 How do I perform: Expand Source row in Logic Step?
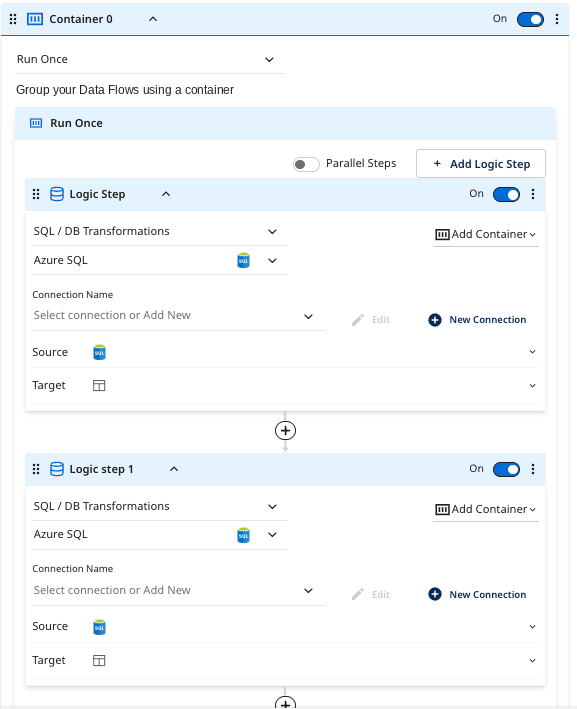tap(285, 352)
